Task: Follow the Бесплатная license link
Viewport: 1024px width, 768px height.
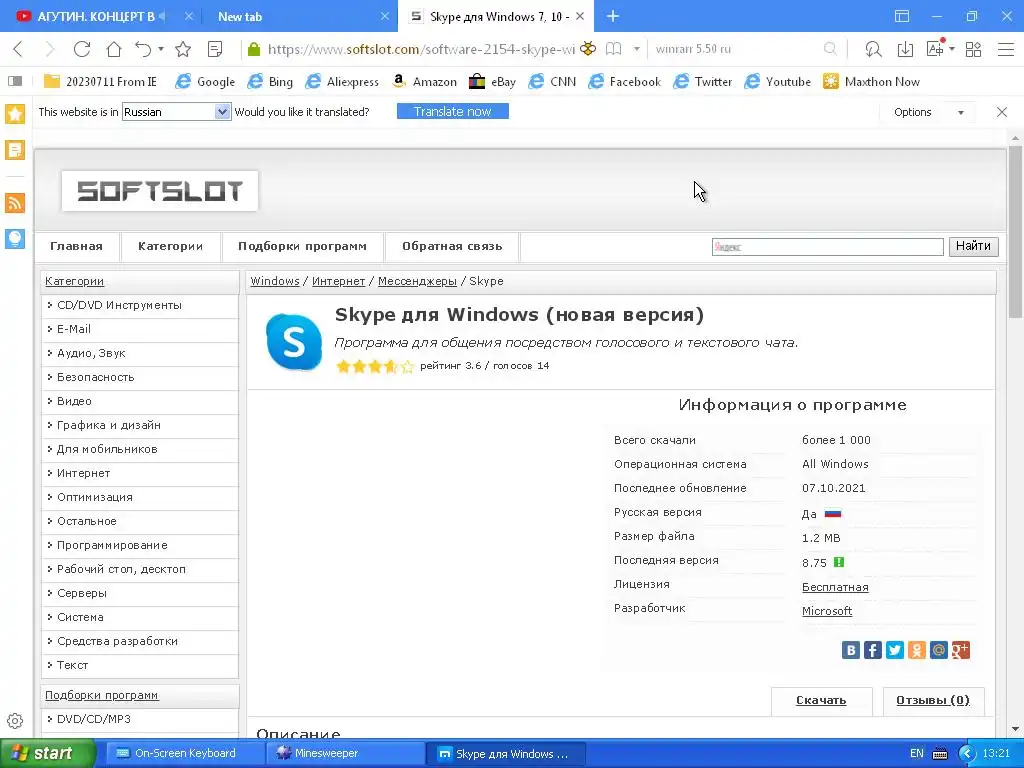Action: click(835, 586)
